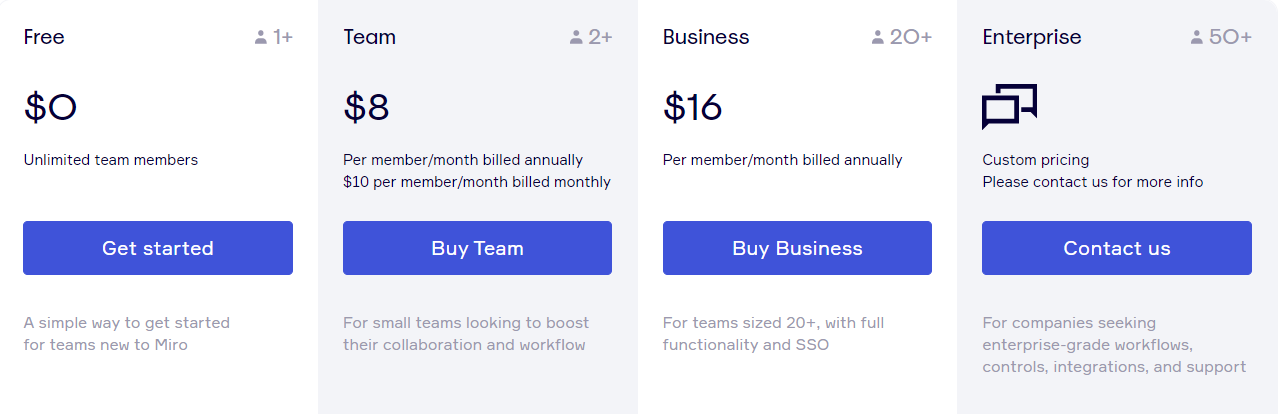The height and width of the screenshot is (414, 1280).
Task: Click the Unlimited team members text
Action: pyautogui.click(x=111, y=160)
